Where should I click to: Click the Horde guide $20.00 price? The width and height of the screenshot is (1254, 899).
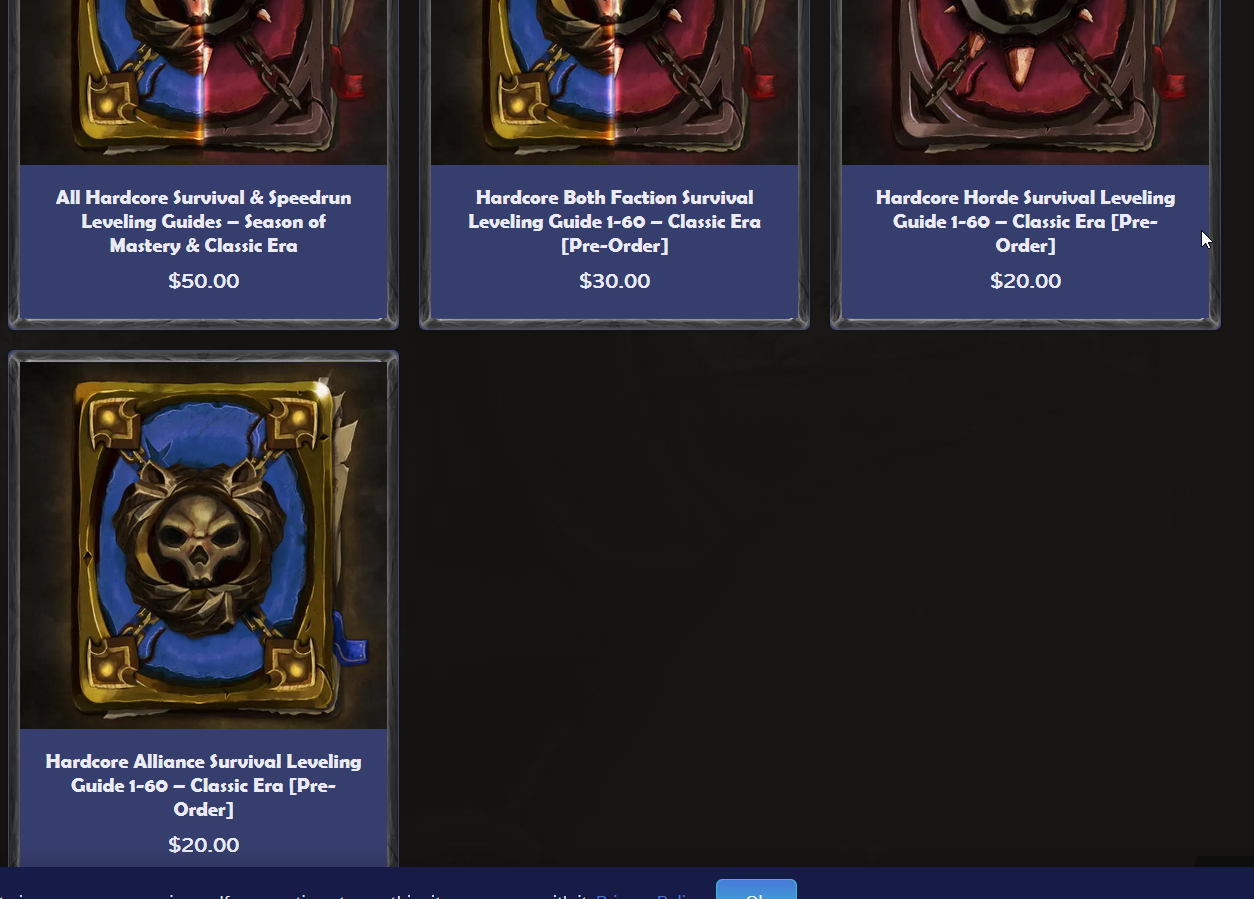1025,281
